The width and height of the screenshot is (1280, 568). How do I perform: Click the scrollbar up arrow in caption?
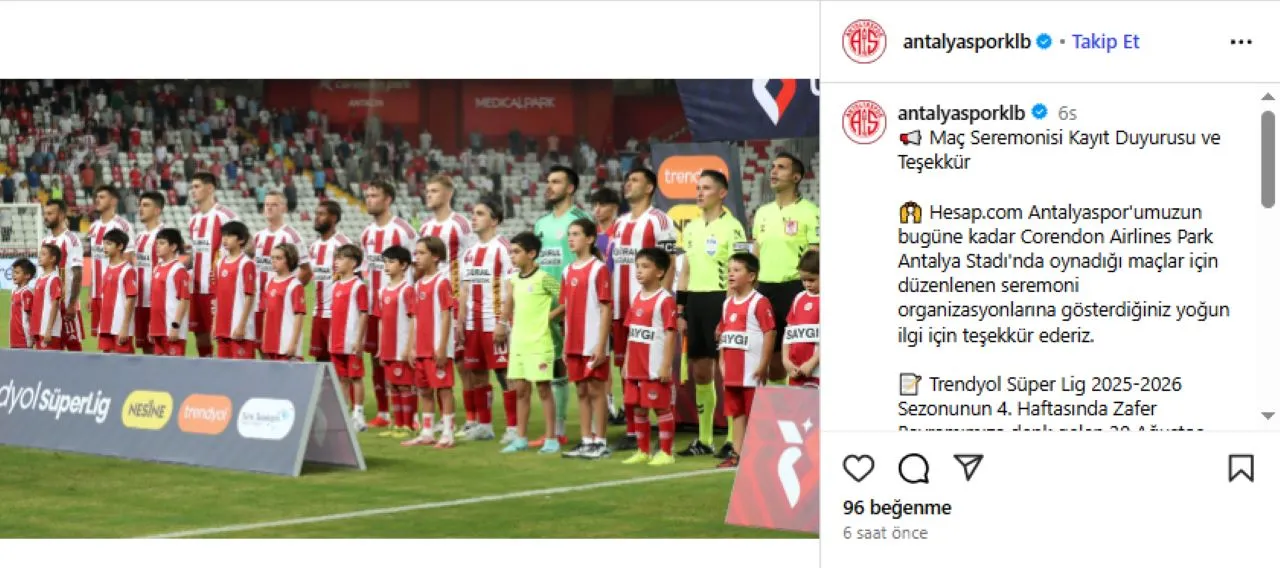point(1268,97)
